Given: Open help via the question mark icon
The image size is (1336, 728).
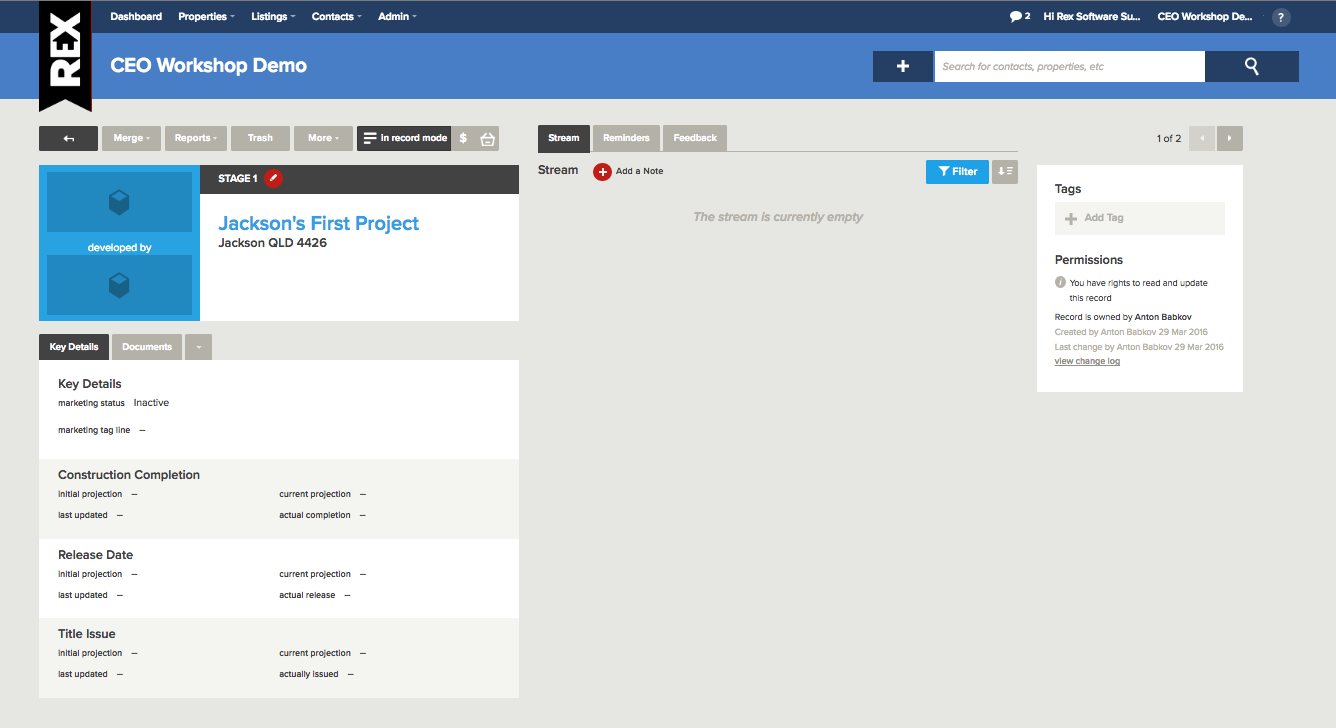Looking at the screenshot, I should coord(1280,17).
